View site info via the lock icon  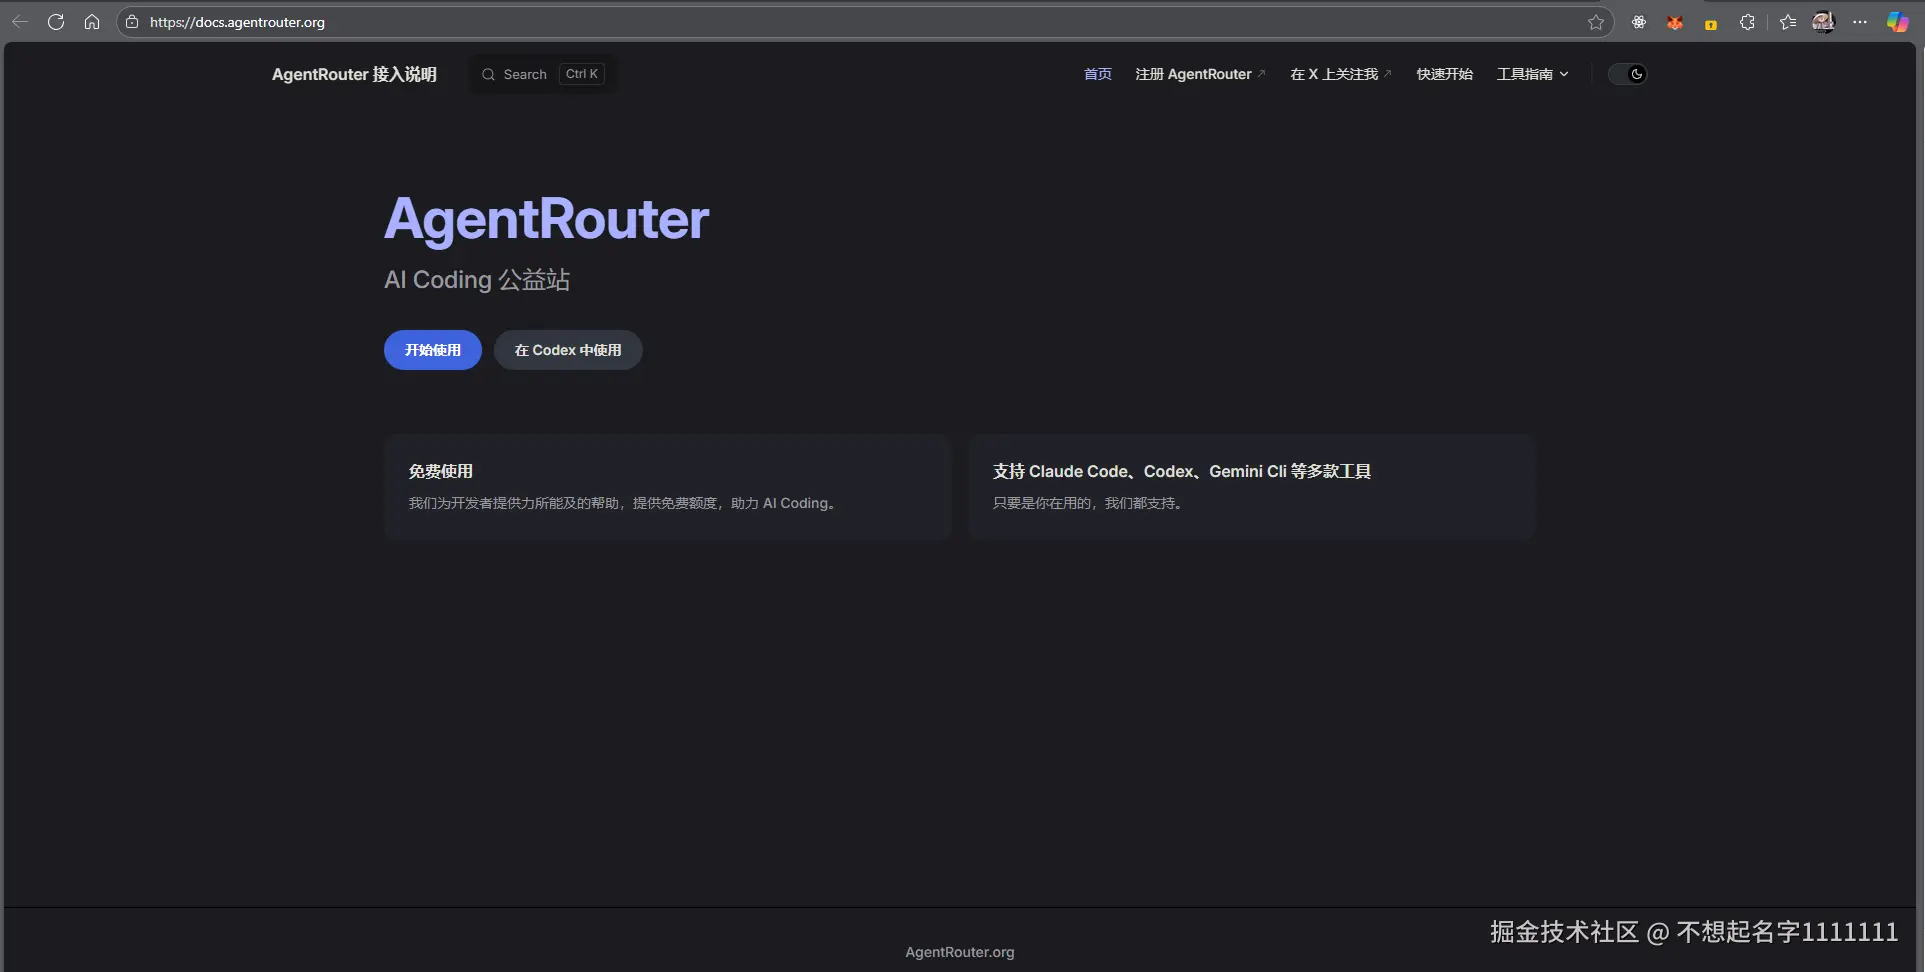tap(132, 22)
